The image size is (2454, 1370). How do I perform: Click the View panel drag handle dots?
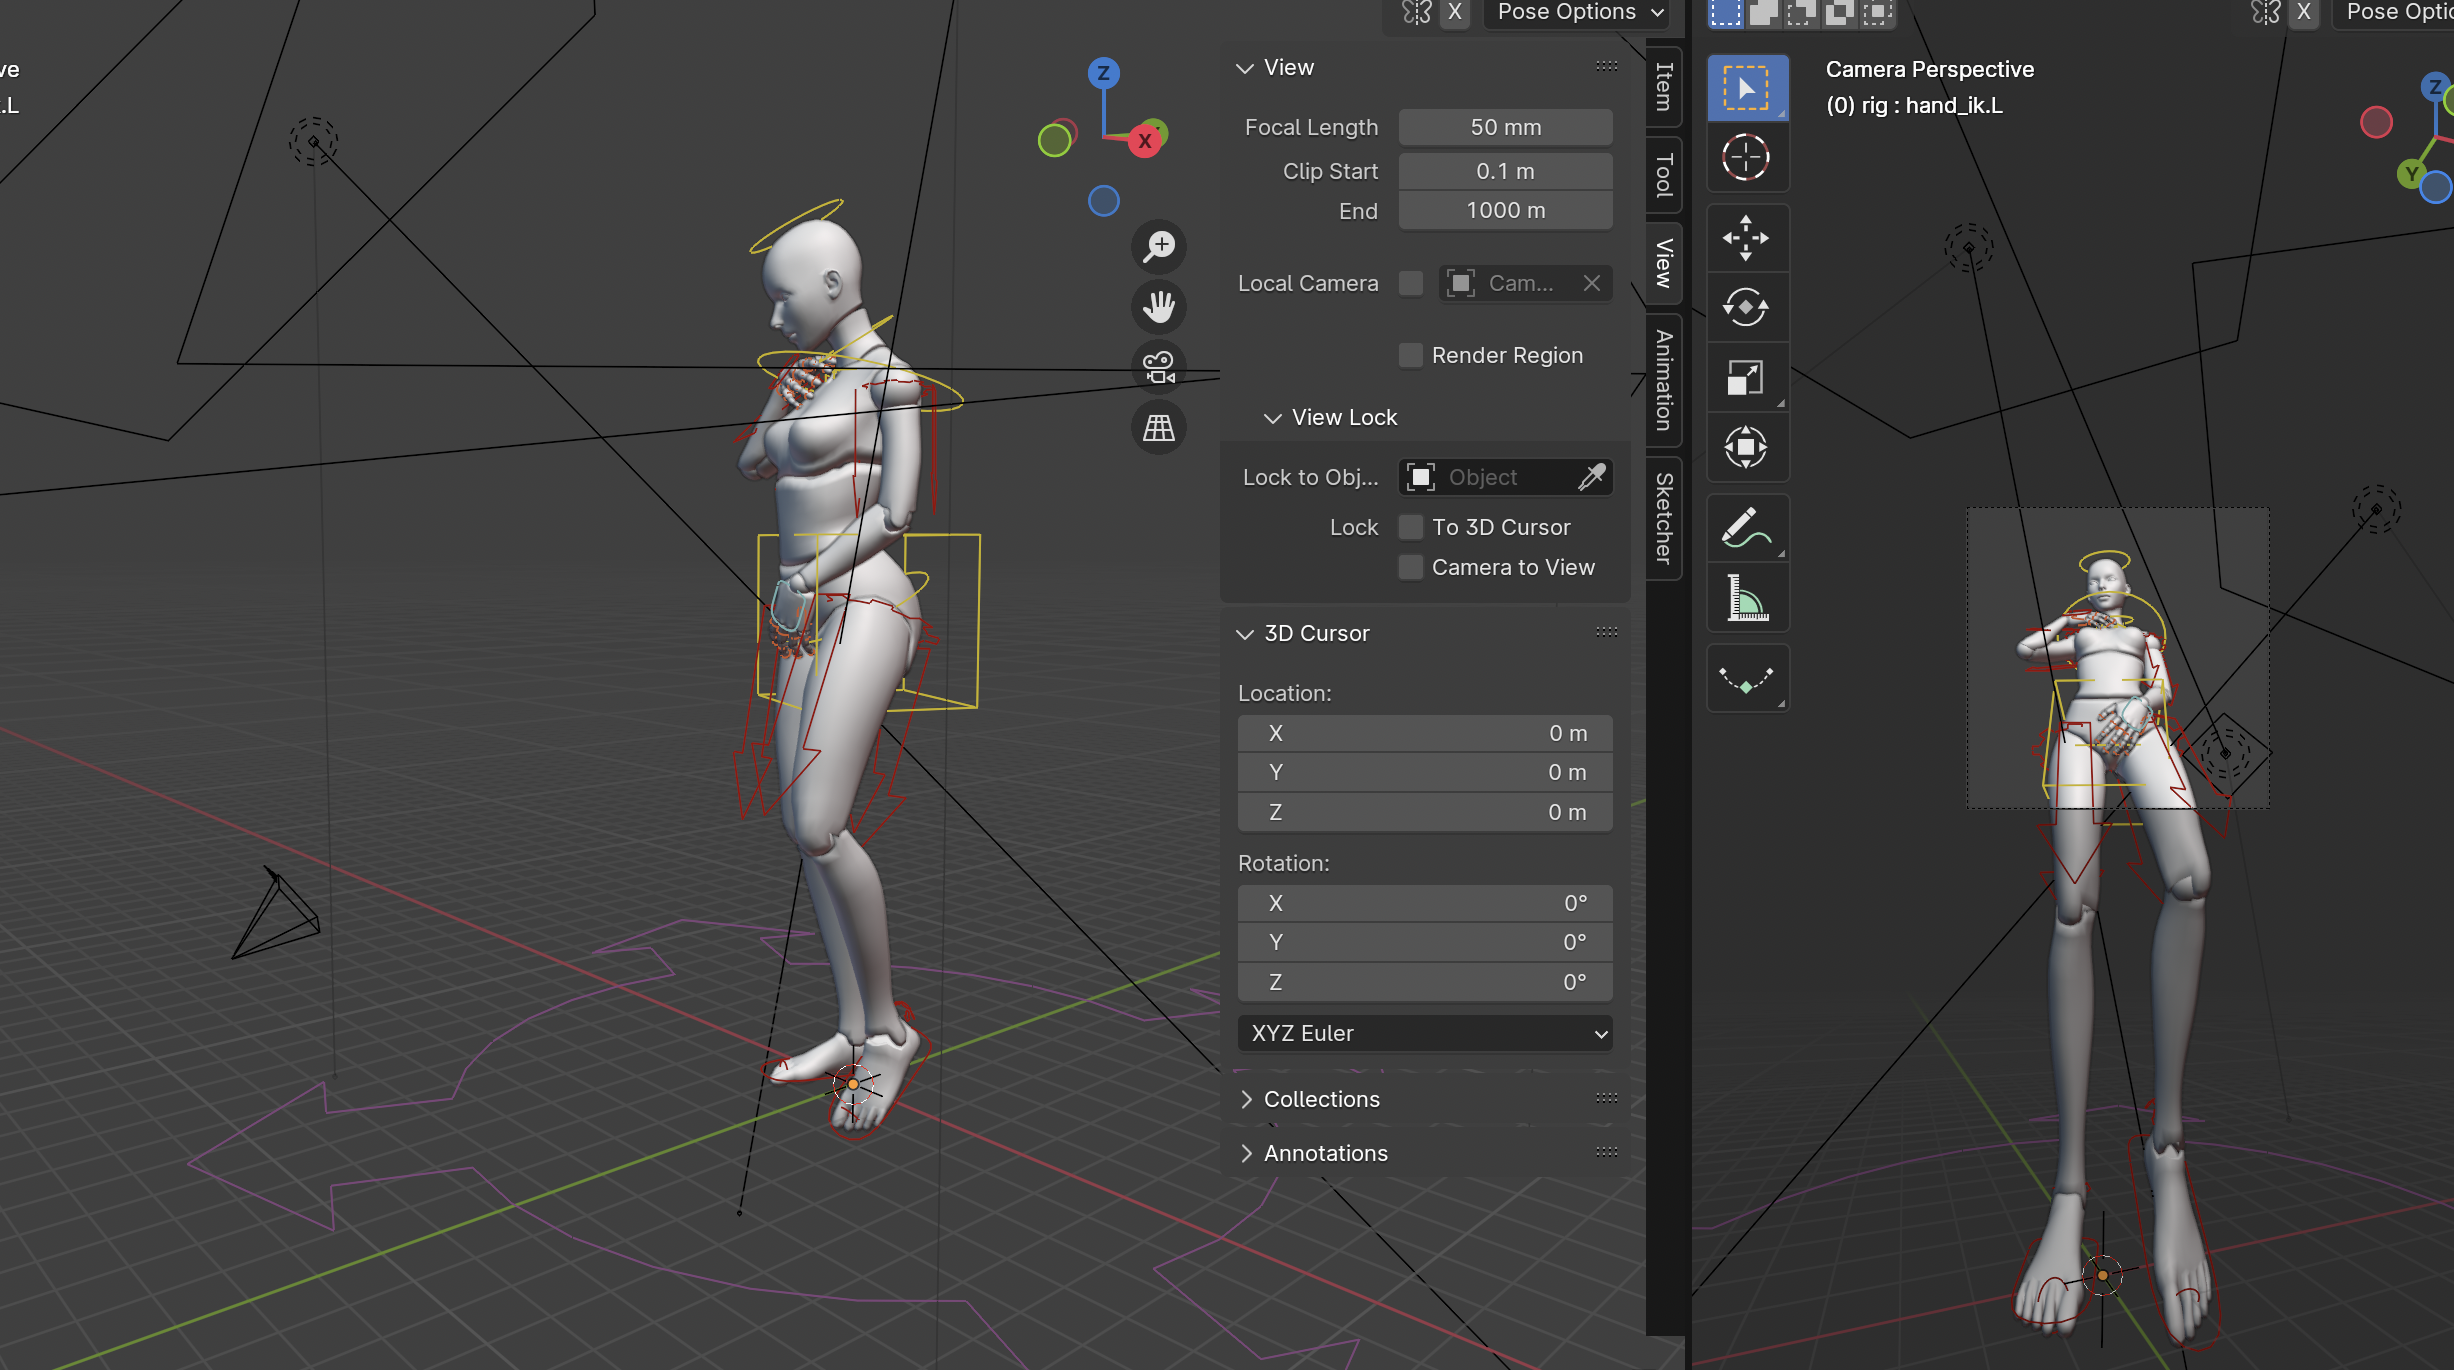1606,66
